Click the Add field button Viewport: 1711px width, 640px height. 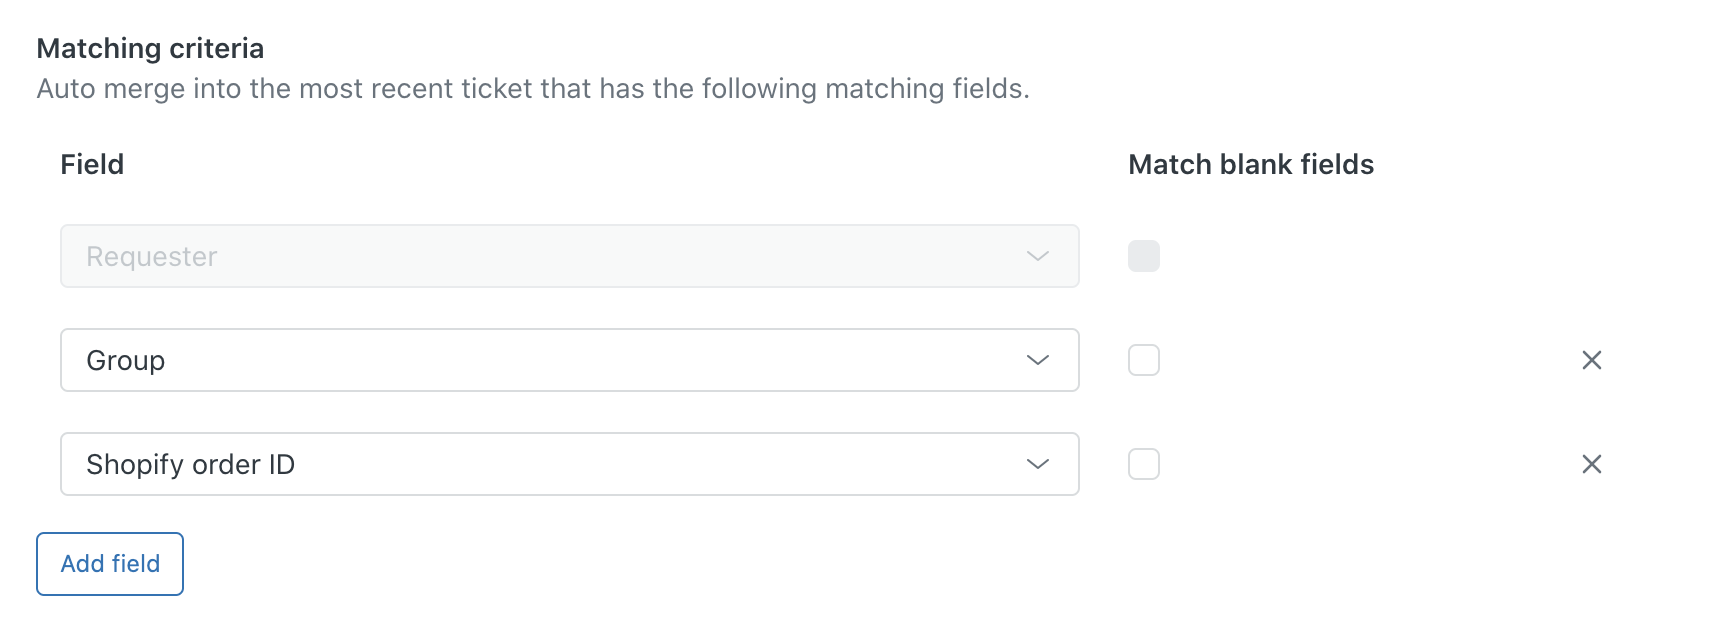109,563
